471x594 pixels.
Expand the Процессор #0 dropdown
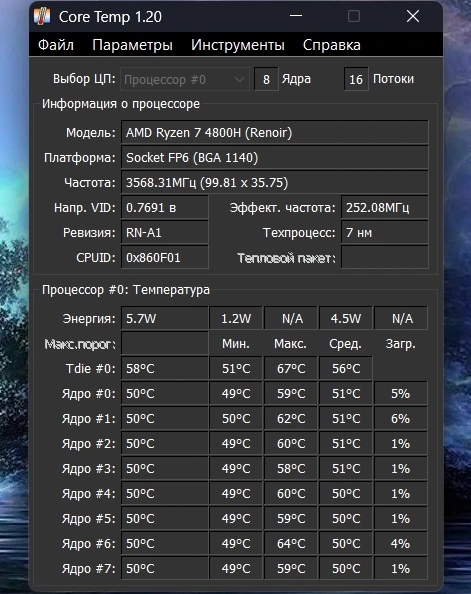[185, 79]
